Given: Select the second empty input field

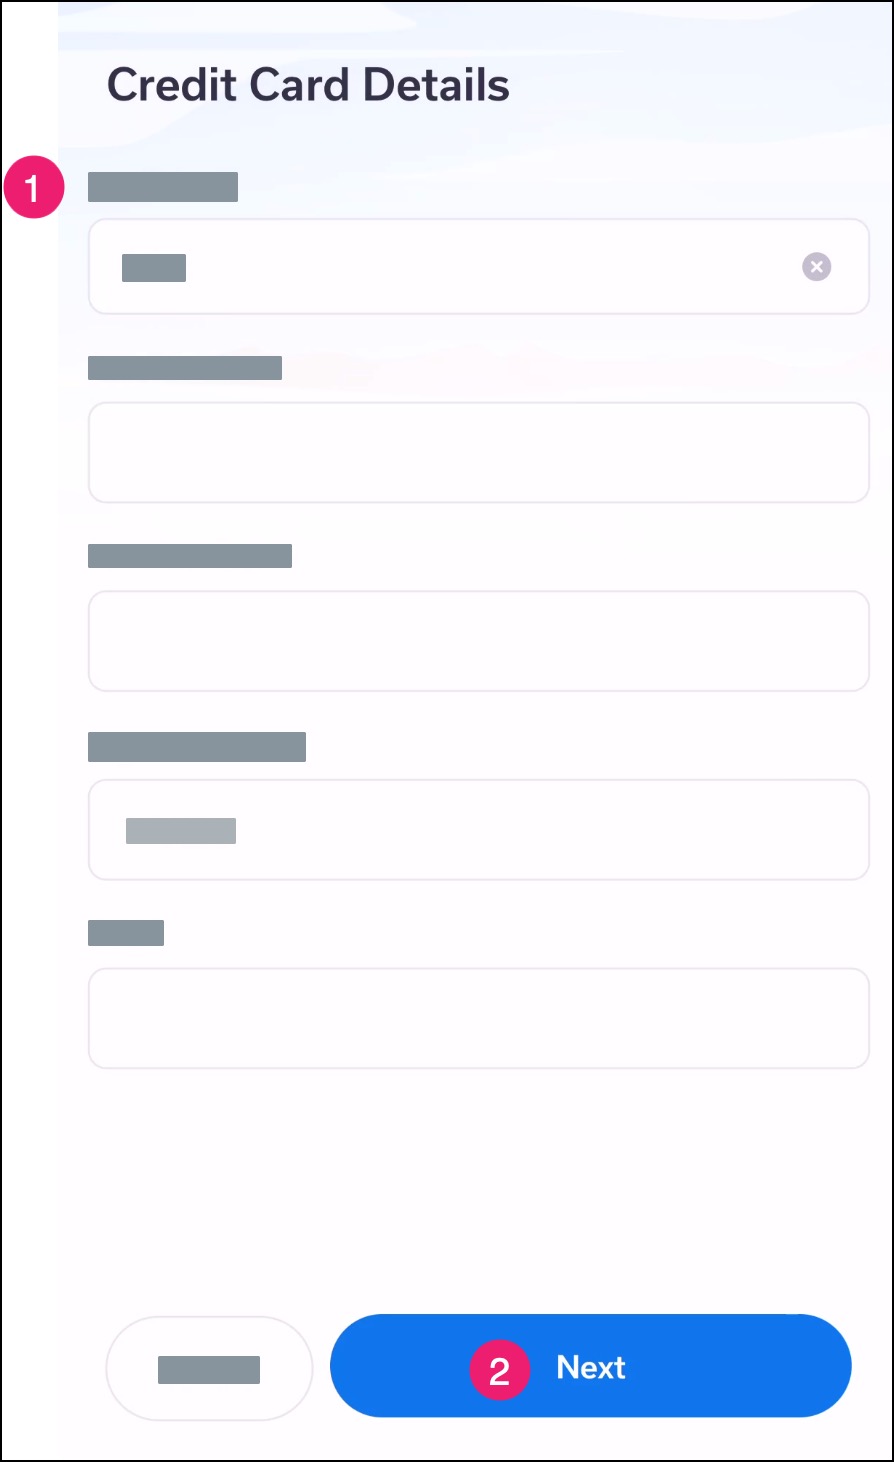Looking at the screenshot, I should [479, 452].
